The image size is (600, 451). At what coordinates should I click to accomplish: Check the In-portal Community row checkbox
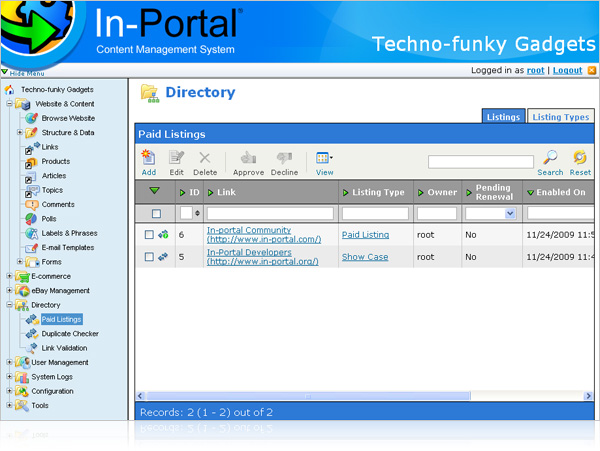[x=149, y=234]
